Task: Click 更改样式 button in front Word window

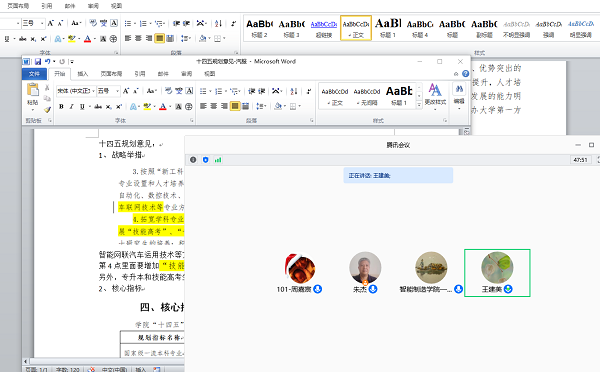Action: pyautogui.click(x=435, y=96)
